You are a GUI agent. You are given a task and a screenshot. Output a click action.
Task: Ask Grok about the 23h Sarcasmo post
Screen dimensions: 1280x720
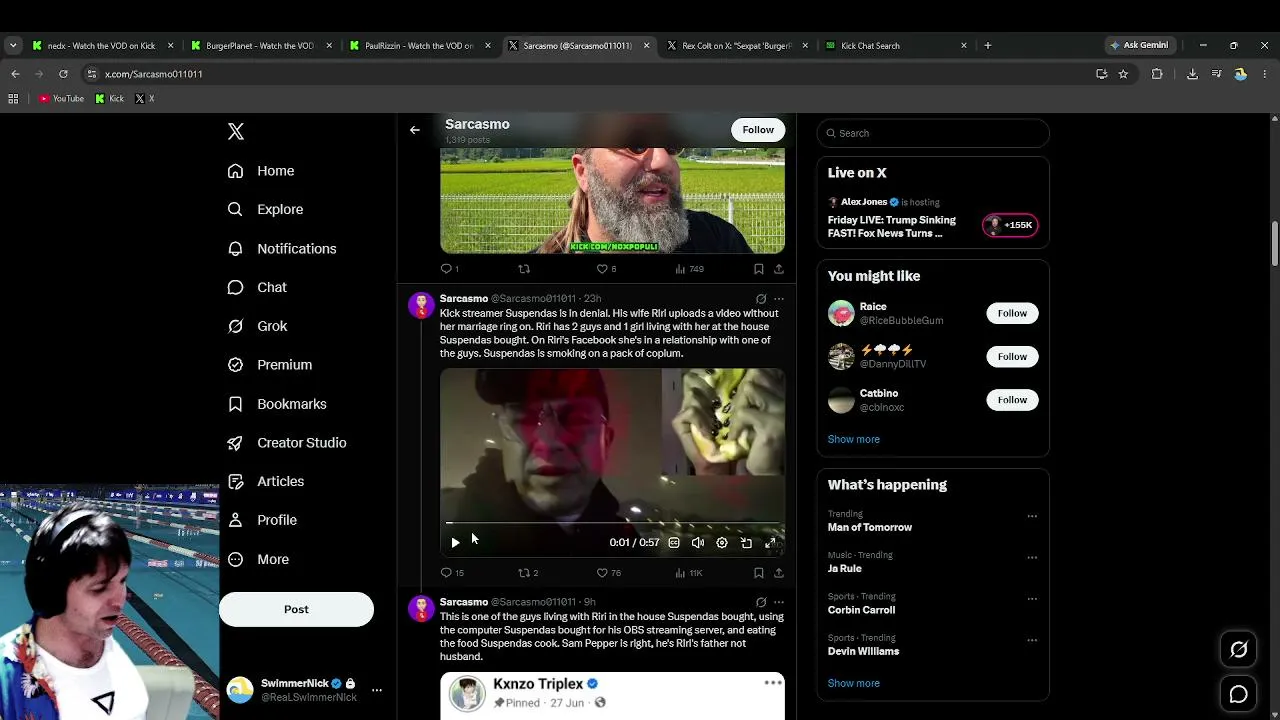[x=761, y=299]
